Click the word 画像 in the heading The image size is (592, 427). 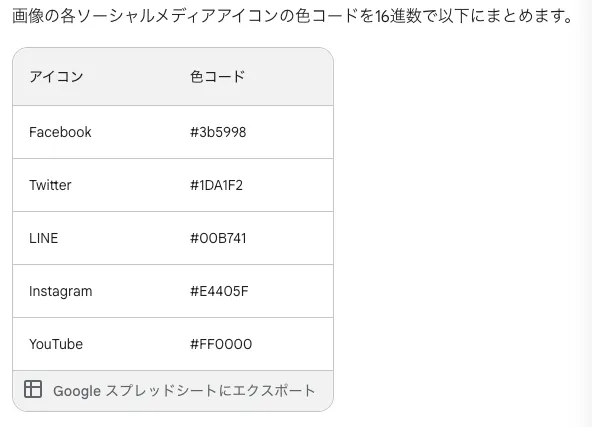point(28,16)
